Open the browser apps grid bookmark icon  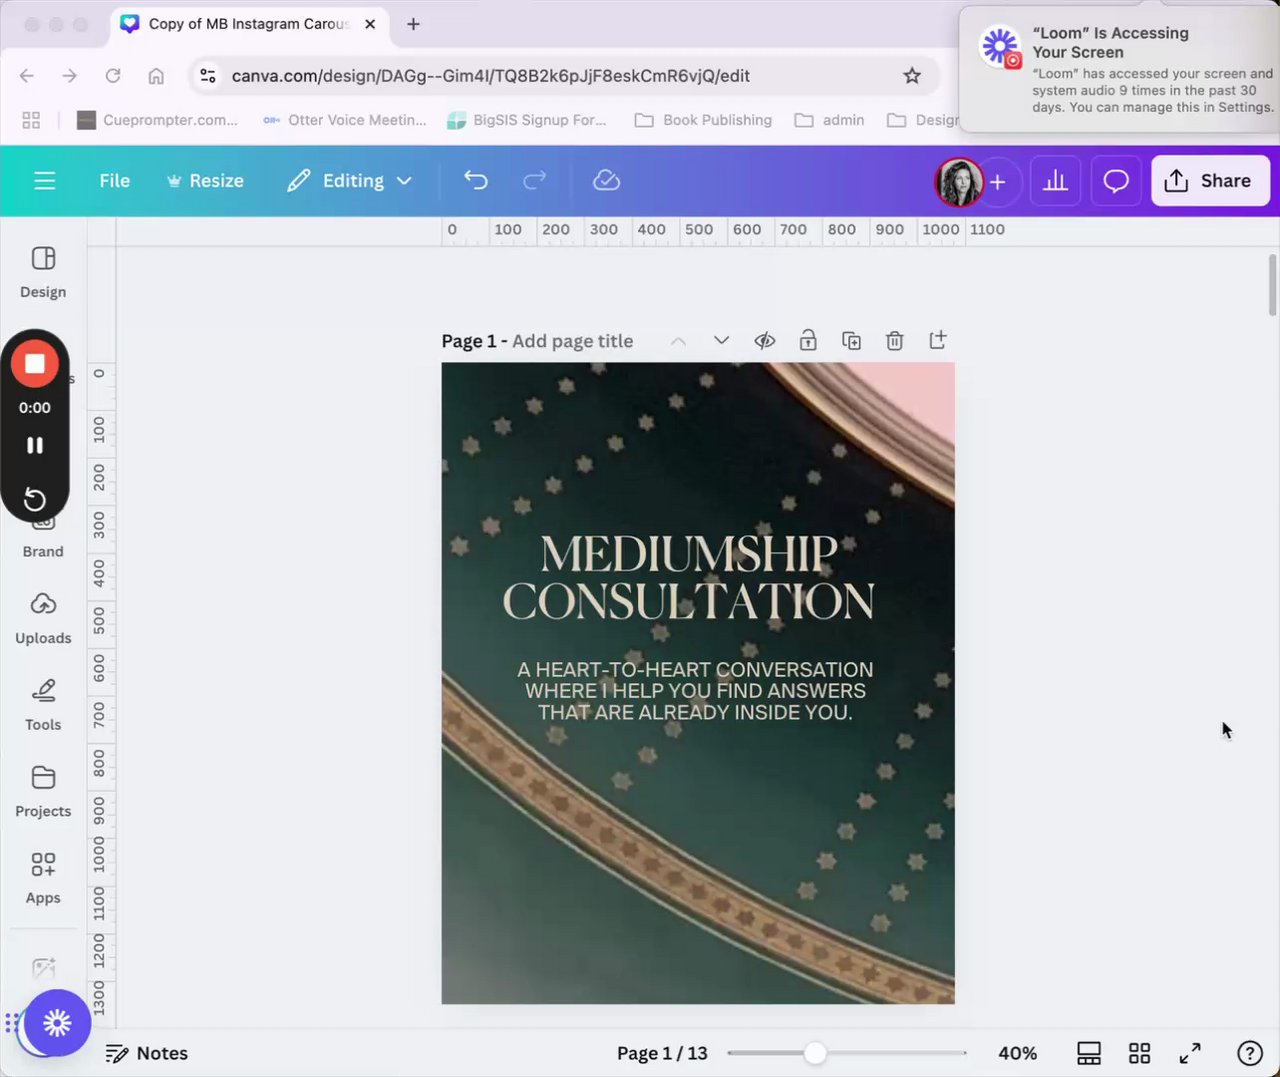31,120
